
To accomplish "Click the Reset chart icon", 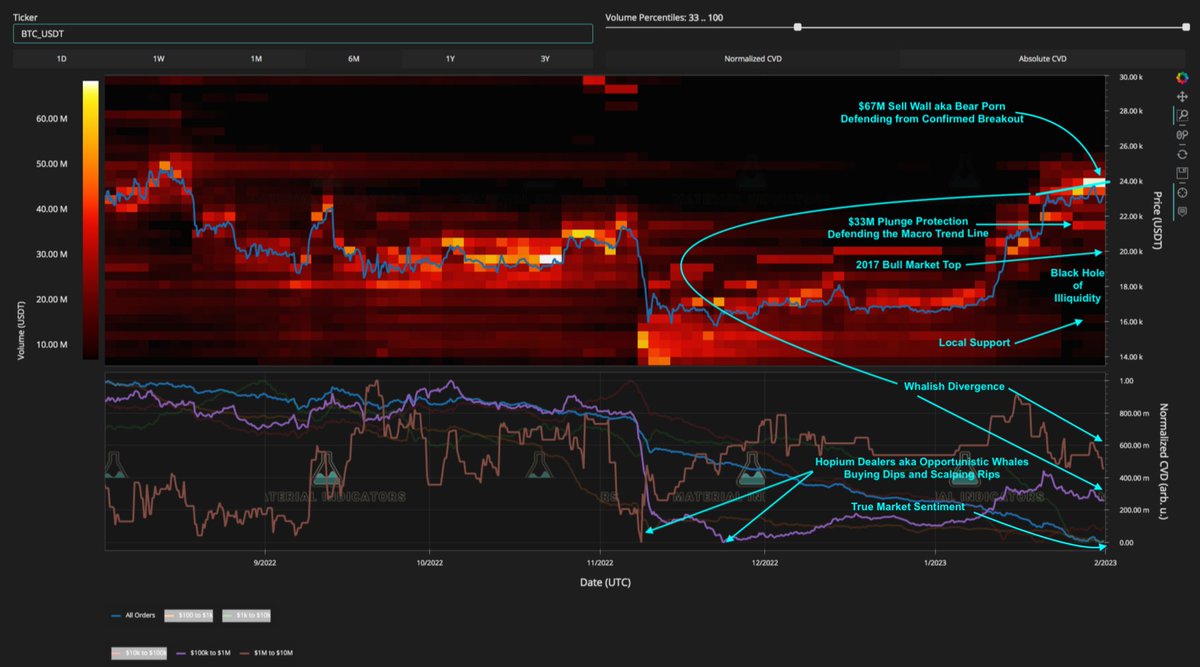I will point(1182,154).
